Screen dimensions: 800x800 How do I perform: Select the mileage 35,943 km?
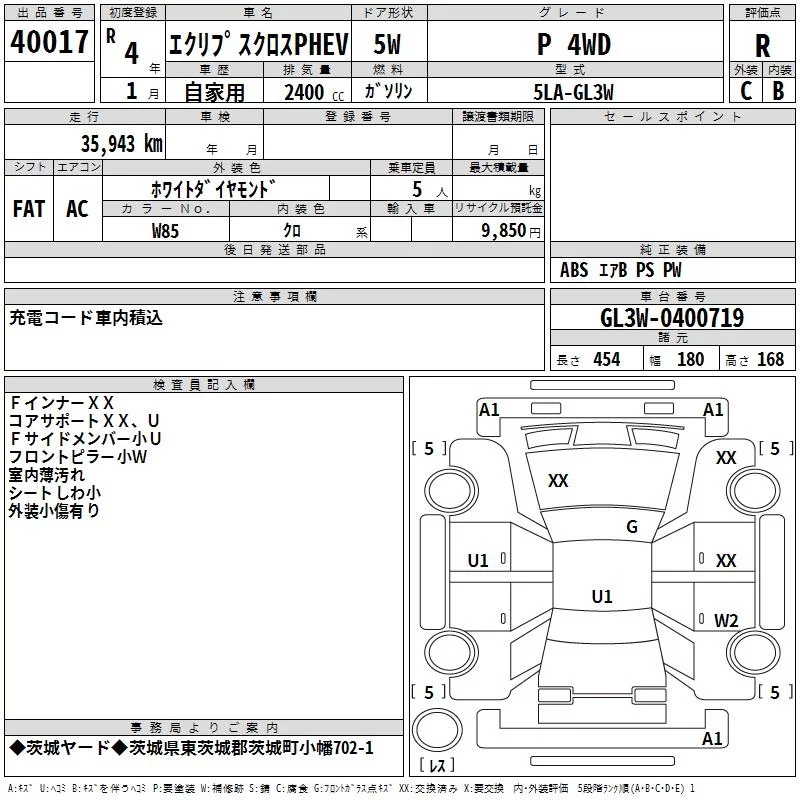tap(121, 144)
